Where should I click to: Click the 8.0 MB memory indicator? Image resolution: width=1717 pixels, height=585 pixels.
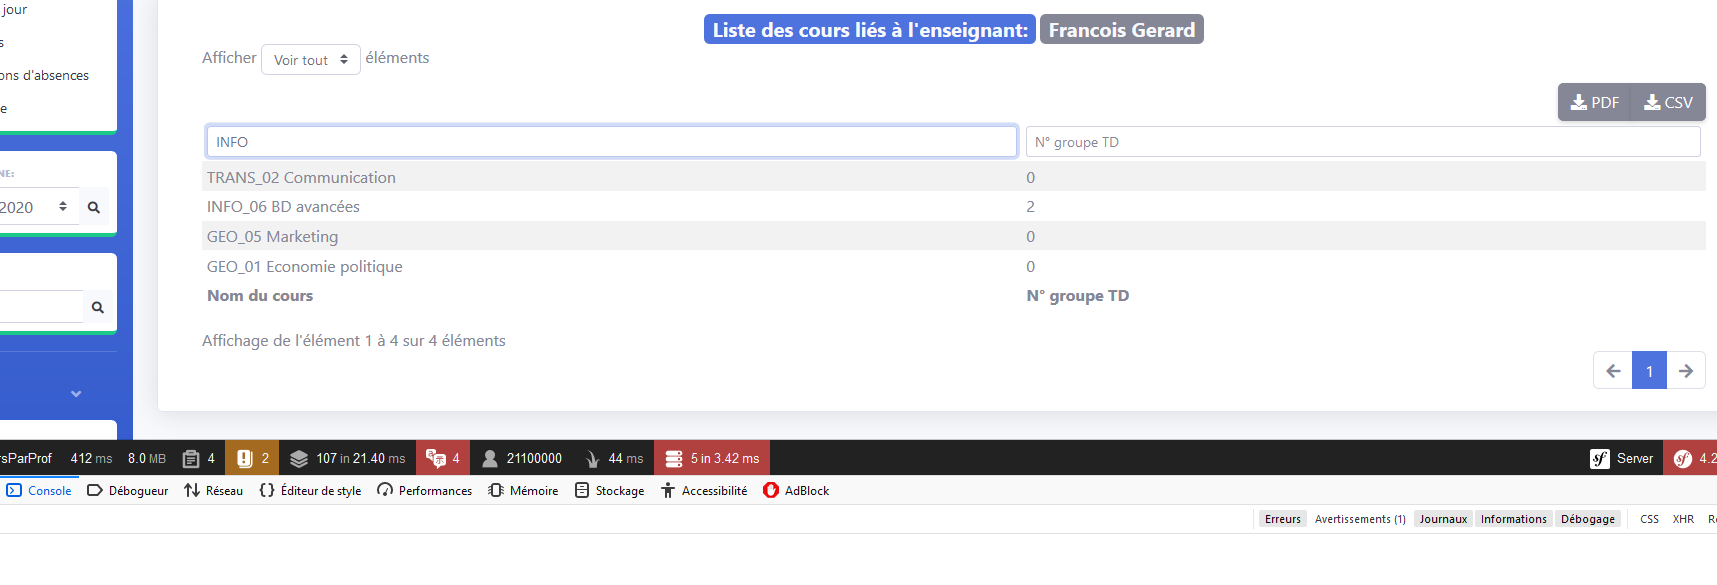[x=147, y=458]
